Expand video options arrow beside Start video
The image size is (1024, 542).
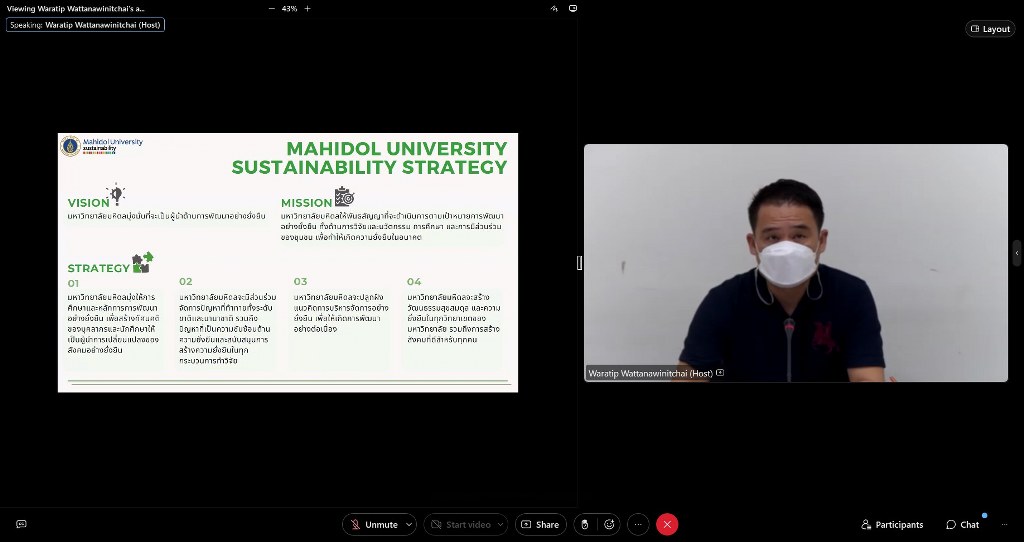(x=500, y=524)
